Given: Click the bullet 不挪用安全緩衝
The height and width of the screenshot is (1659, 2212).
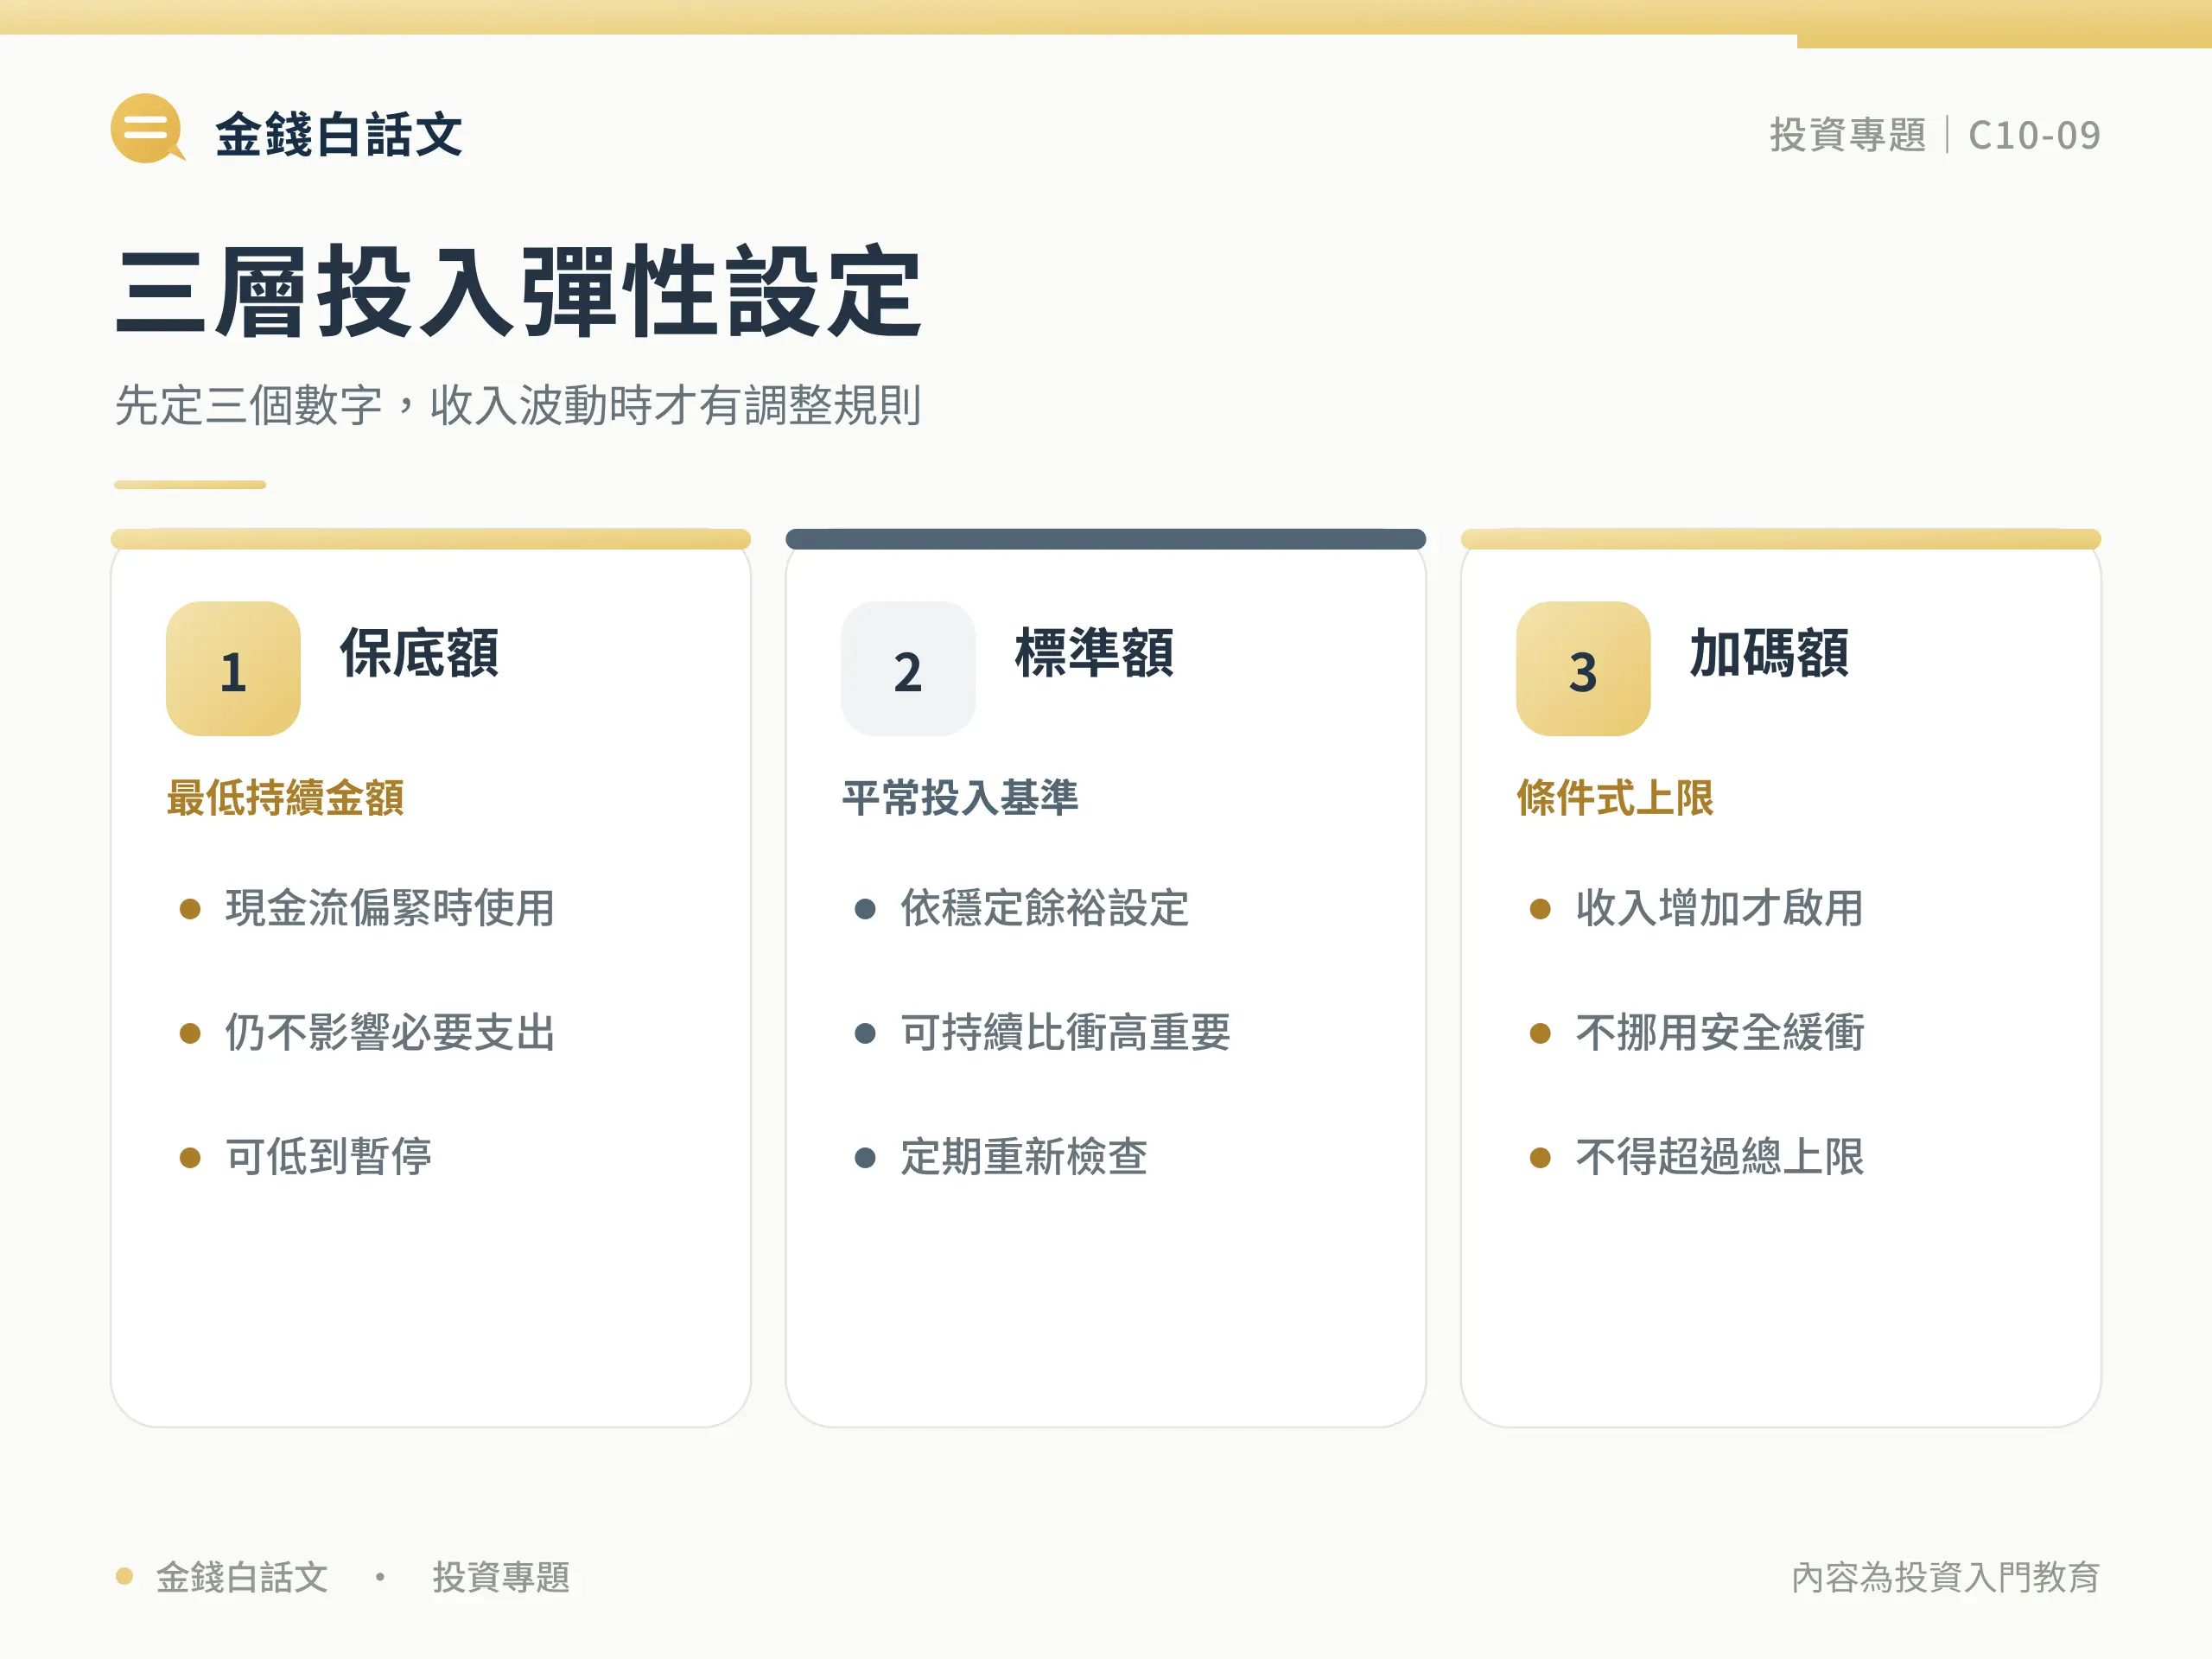Looking at the screenshot, I should [x=1719, y=1032].
